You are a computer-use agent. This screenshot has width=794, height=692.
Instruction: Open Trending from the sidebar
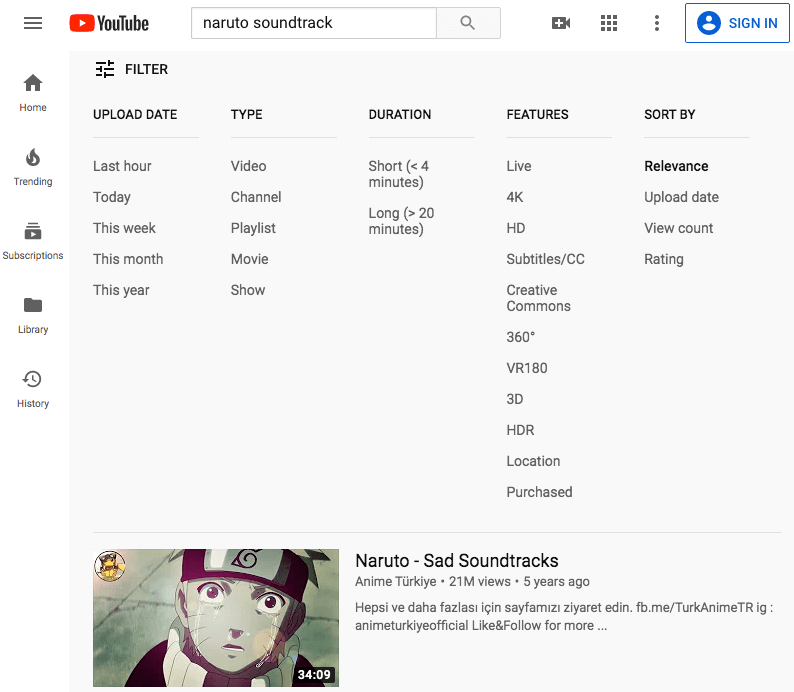(33, 166)
